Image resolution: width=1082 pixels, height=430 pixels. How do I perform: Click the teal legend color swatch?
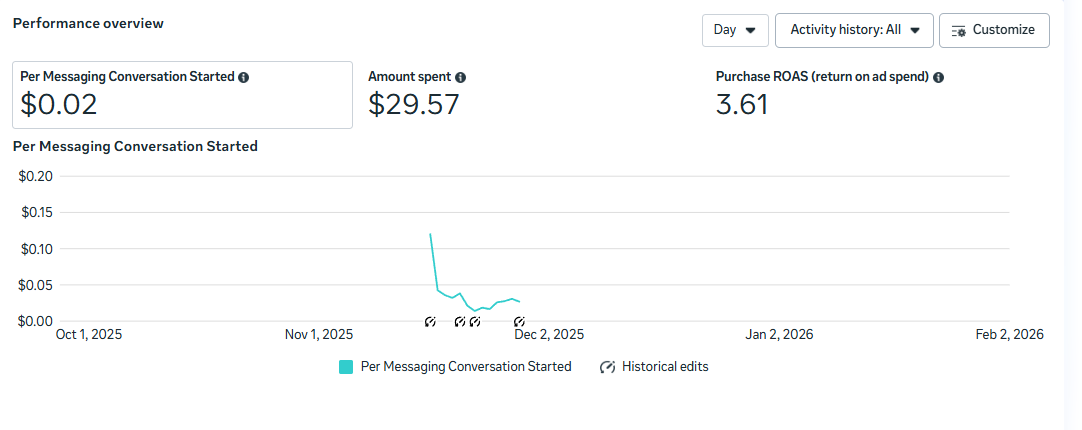pos(346,367)
